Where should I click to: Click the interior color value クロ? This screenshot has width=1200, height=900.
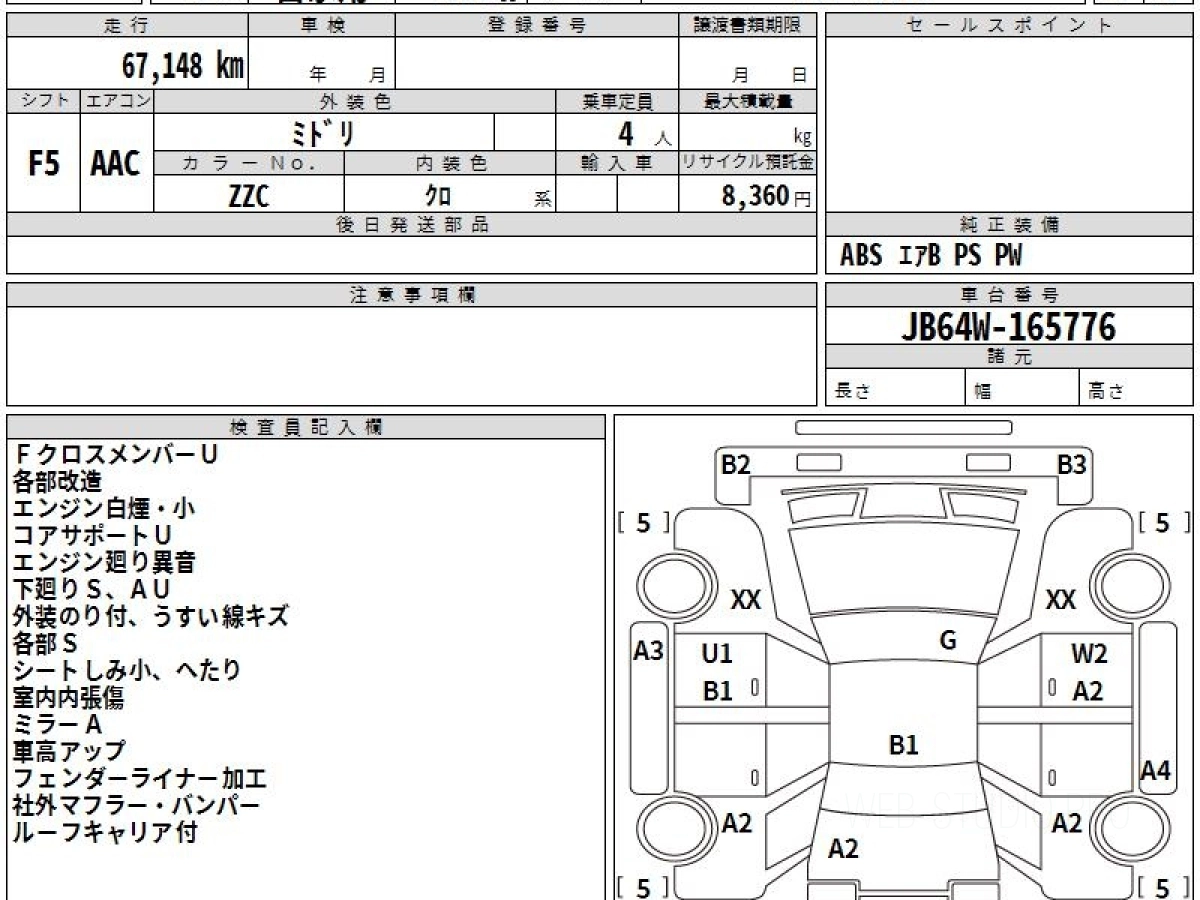pyautogui.click(x=438, y=196)
